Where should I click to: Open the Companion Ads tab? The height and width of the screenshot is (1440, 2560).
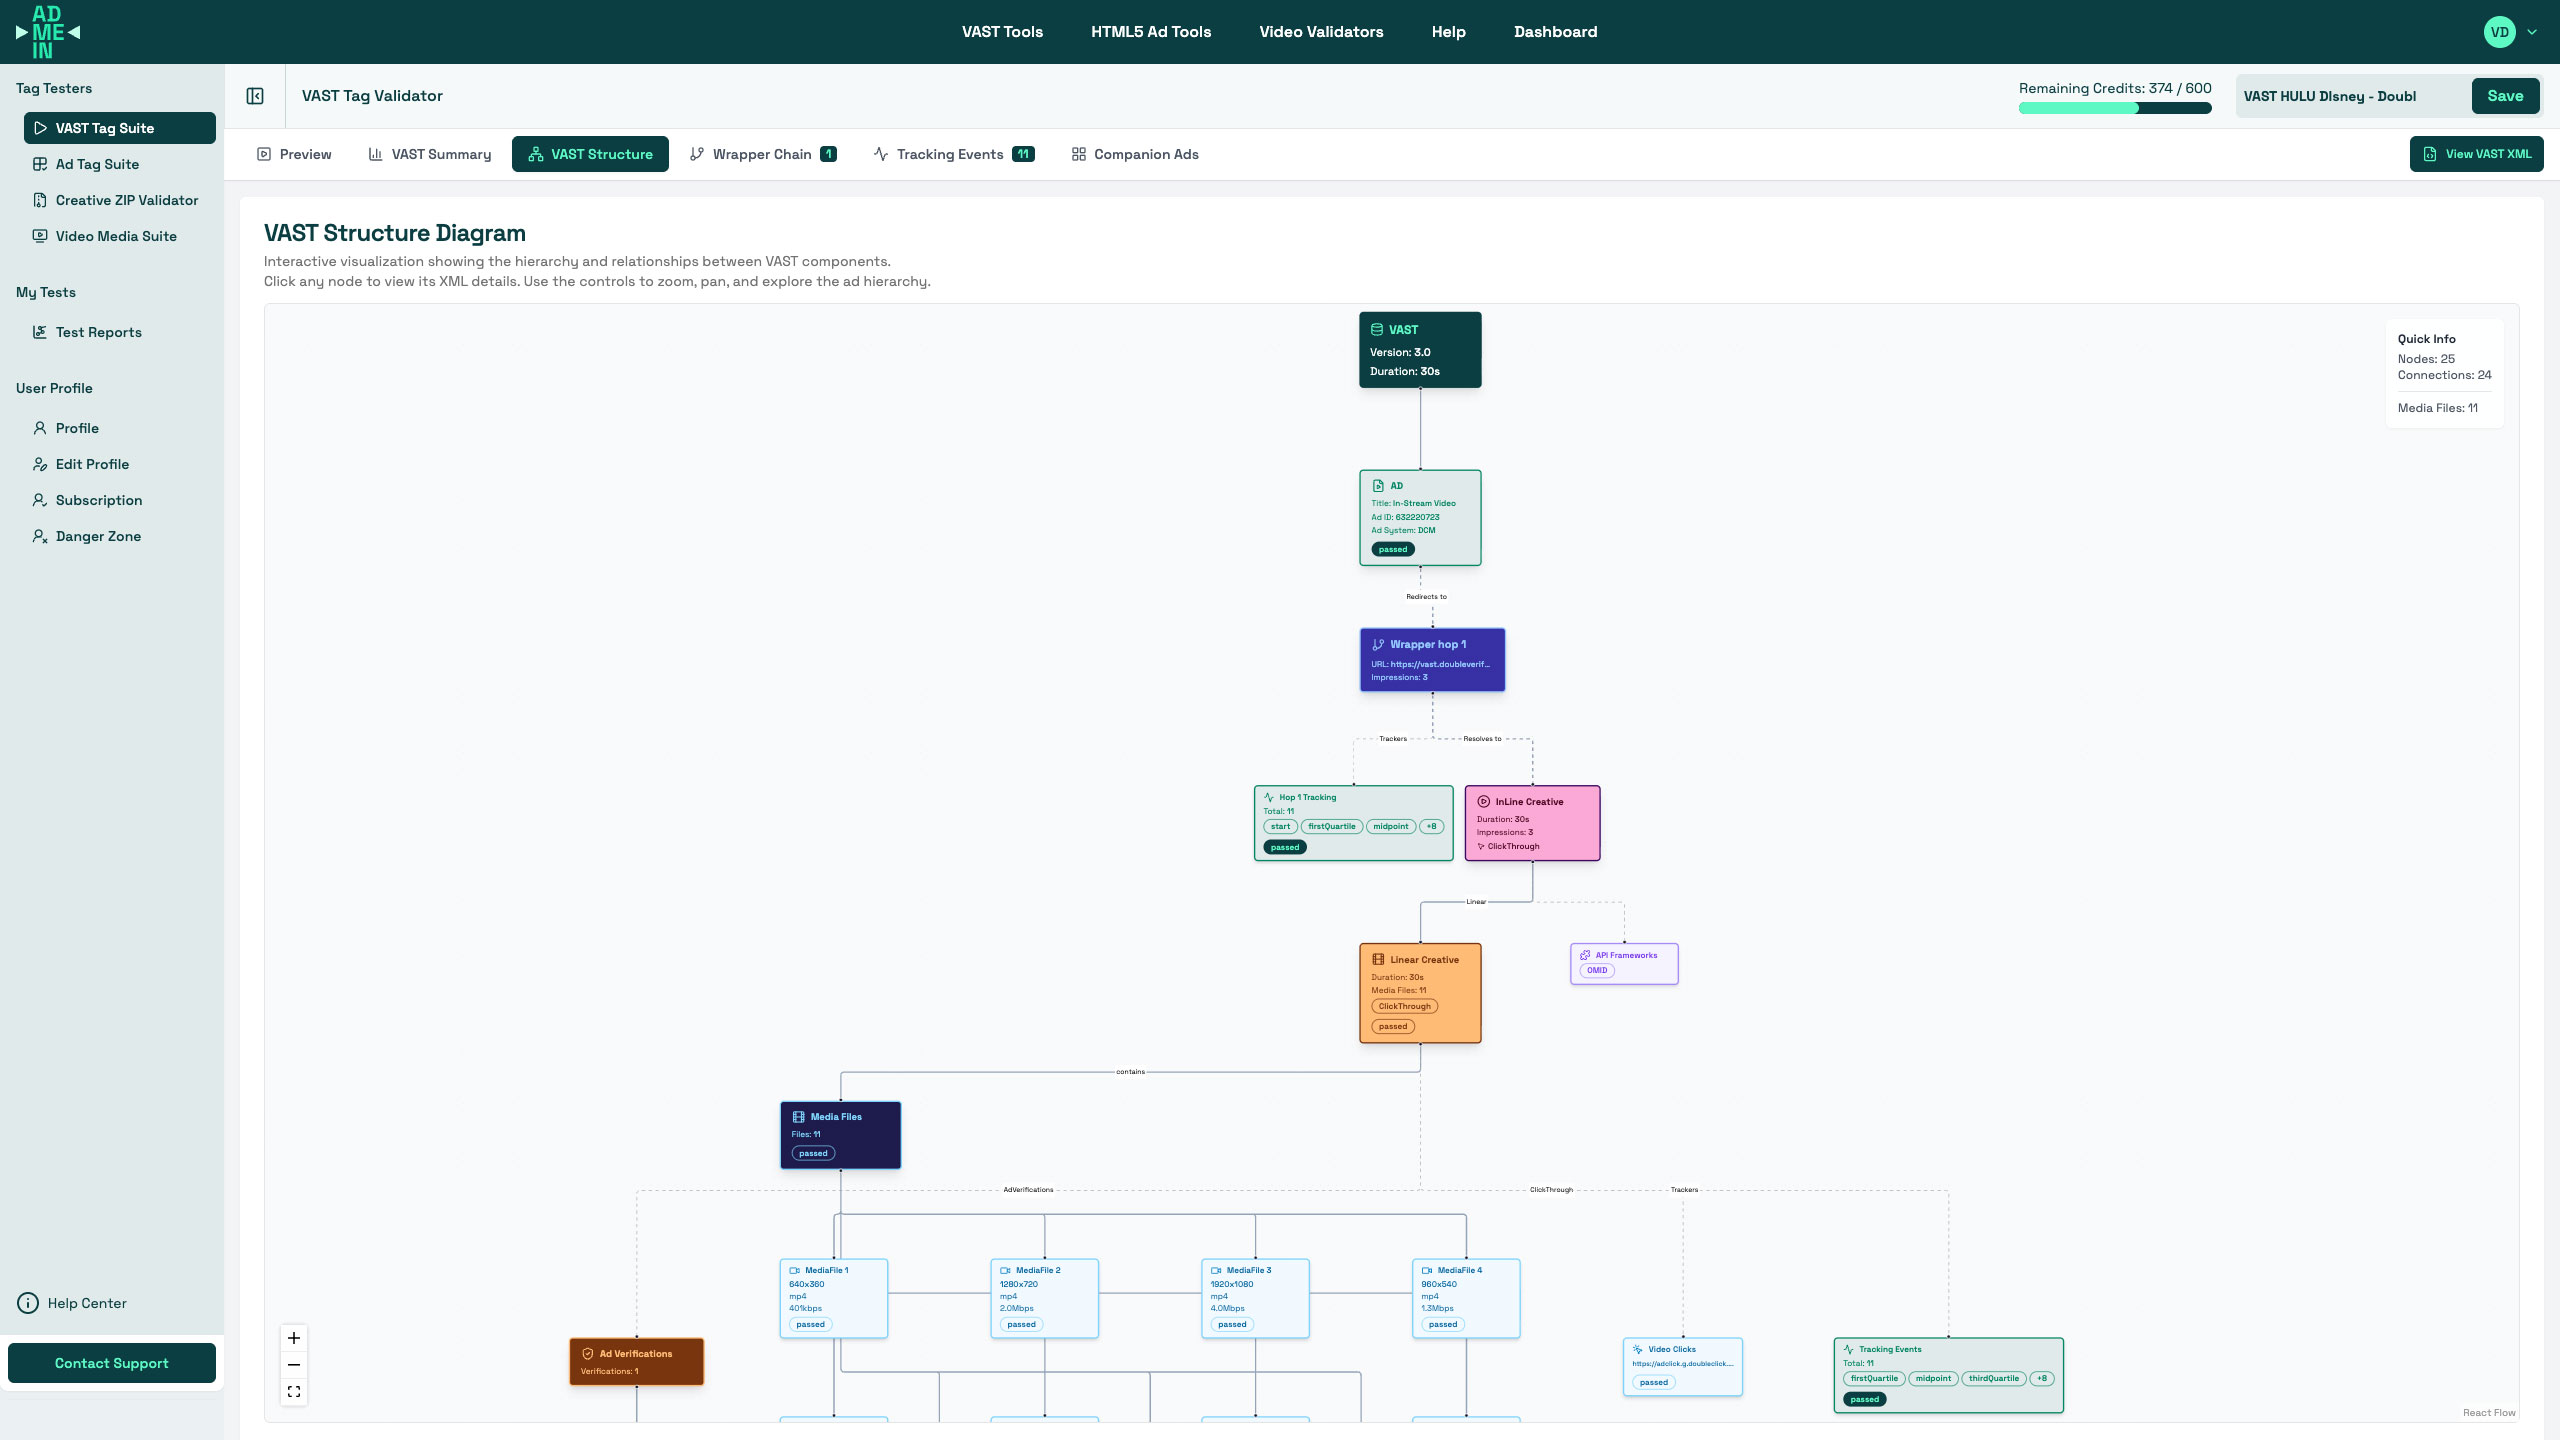[1135, 154]
